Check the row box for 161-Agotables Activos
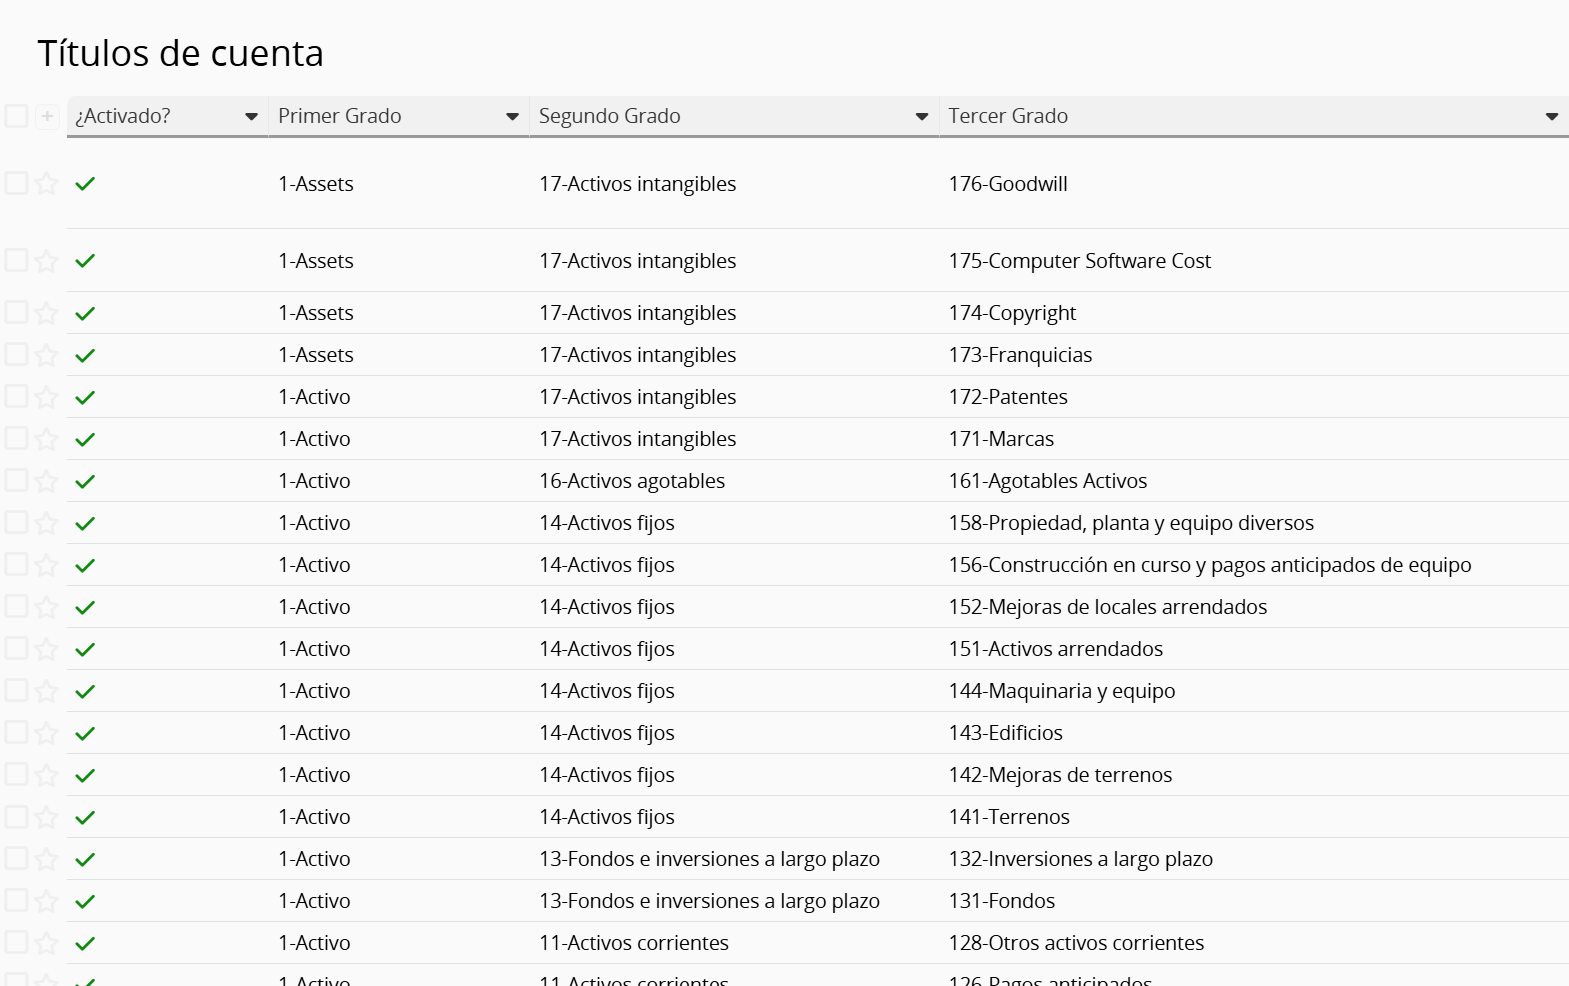 tap(16, 480)
